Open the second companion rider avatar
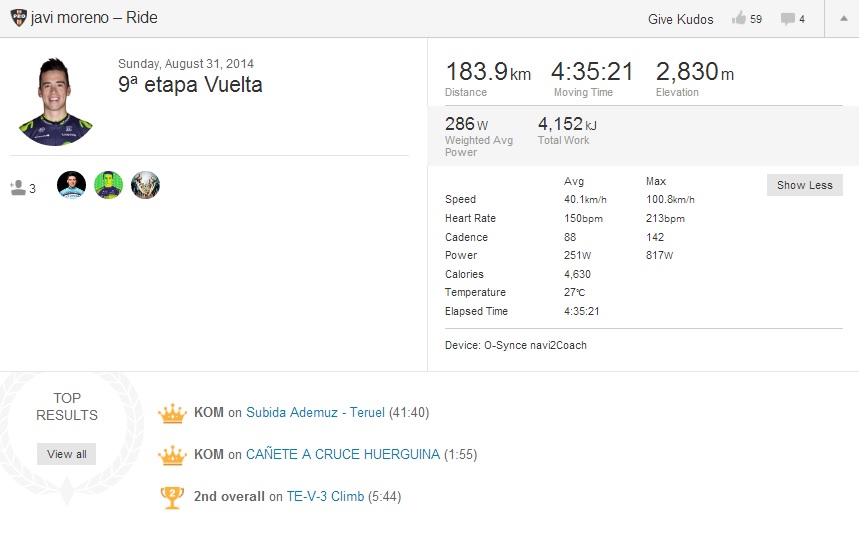Viewport: 859px width, 541px height. point(108,185)
